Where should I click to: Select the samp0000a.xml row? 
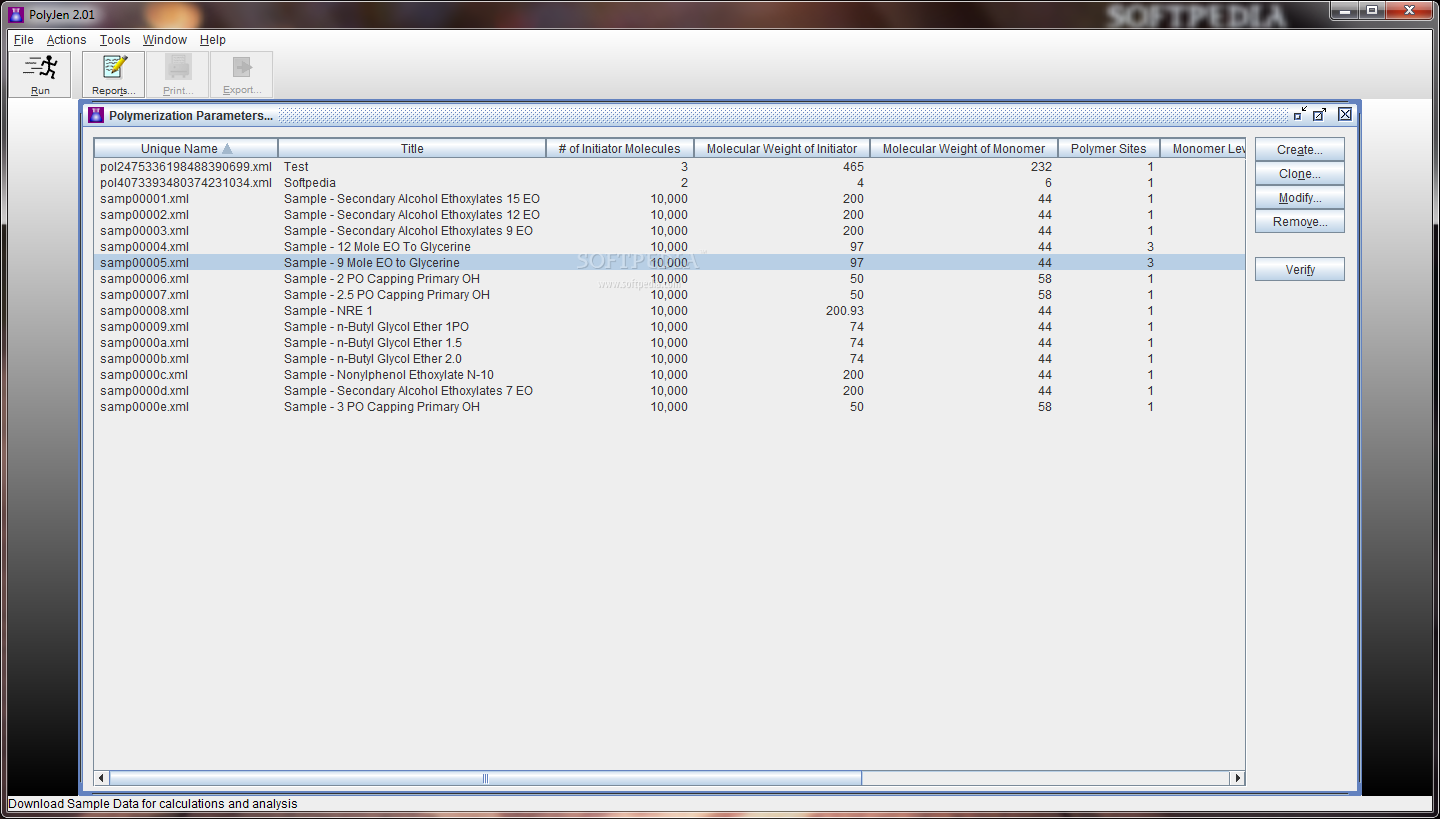point(669,343)
